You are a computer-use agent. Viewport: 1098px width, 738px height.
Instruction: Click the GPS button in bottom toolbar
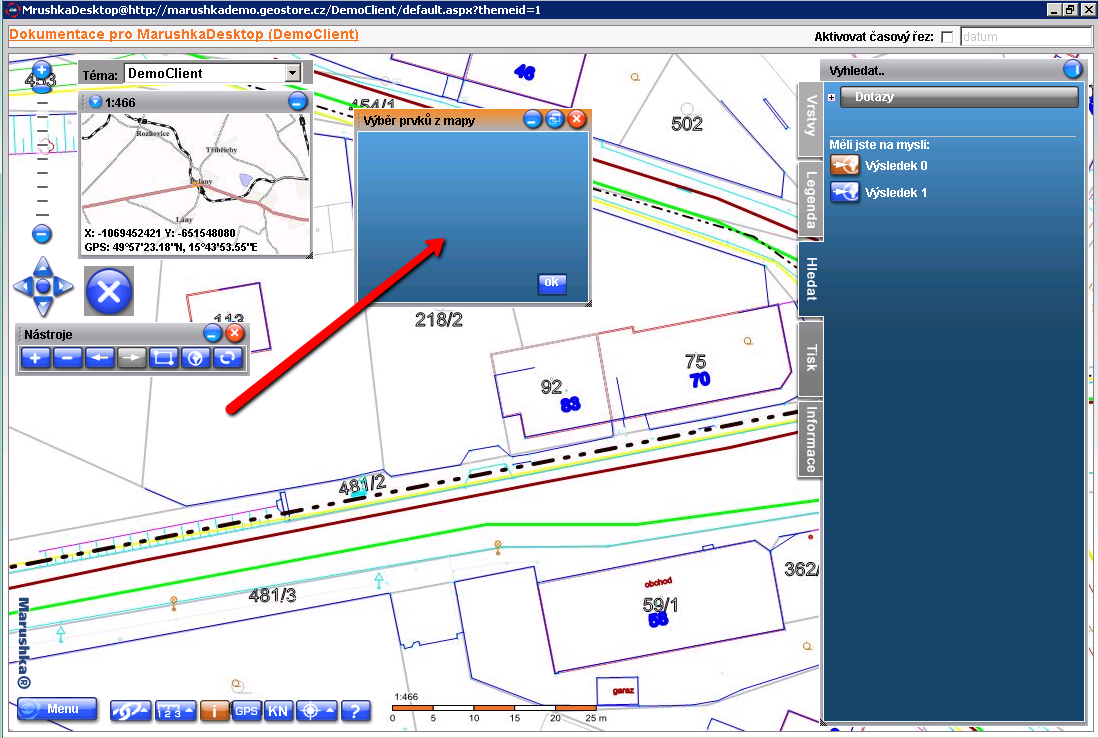246,711
